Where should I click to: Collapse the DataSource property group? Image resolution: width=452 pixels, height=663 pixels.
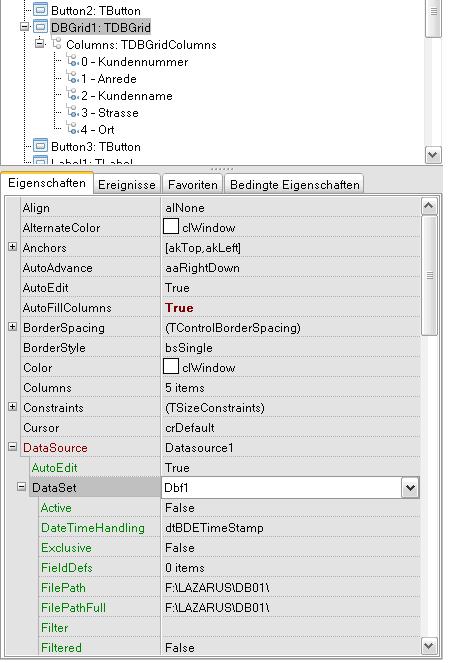pyautogui.click(x=13, y=447)
